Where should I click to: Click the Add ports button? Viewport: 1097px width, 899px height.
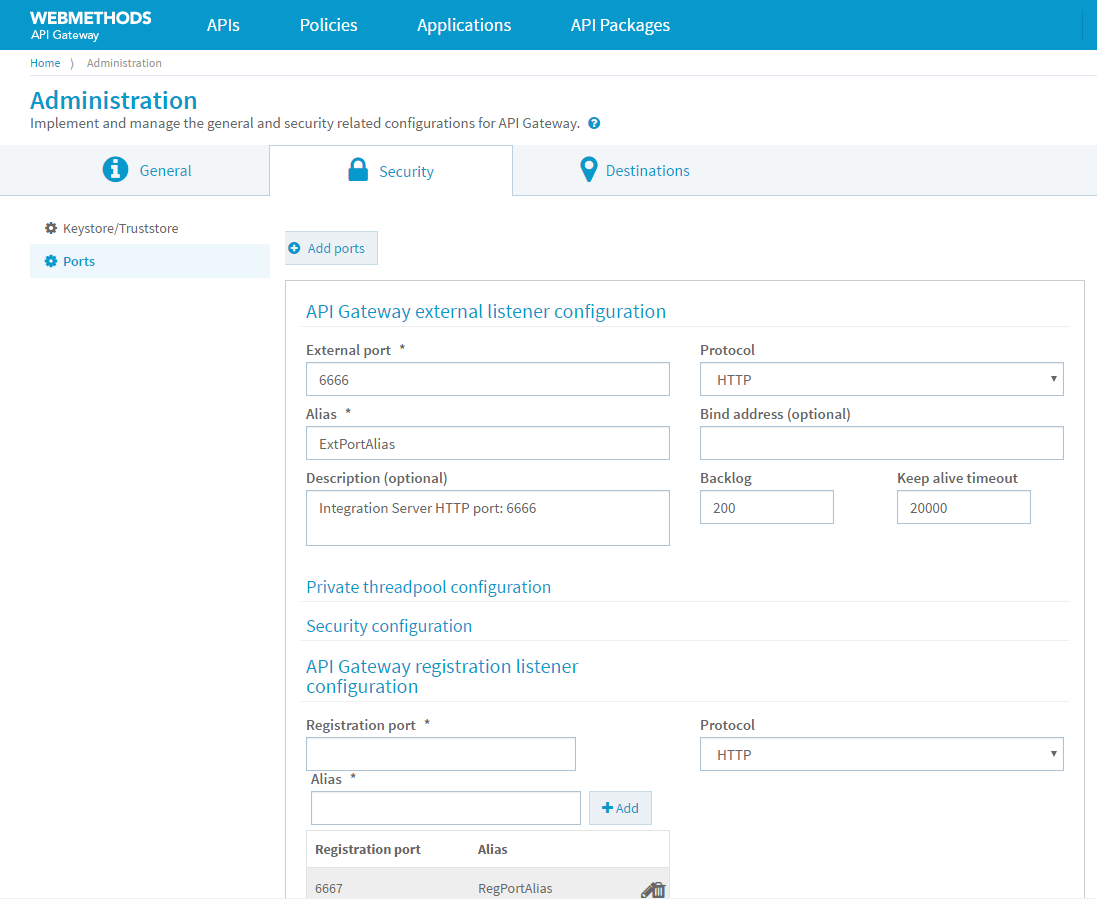coord(331,247)
